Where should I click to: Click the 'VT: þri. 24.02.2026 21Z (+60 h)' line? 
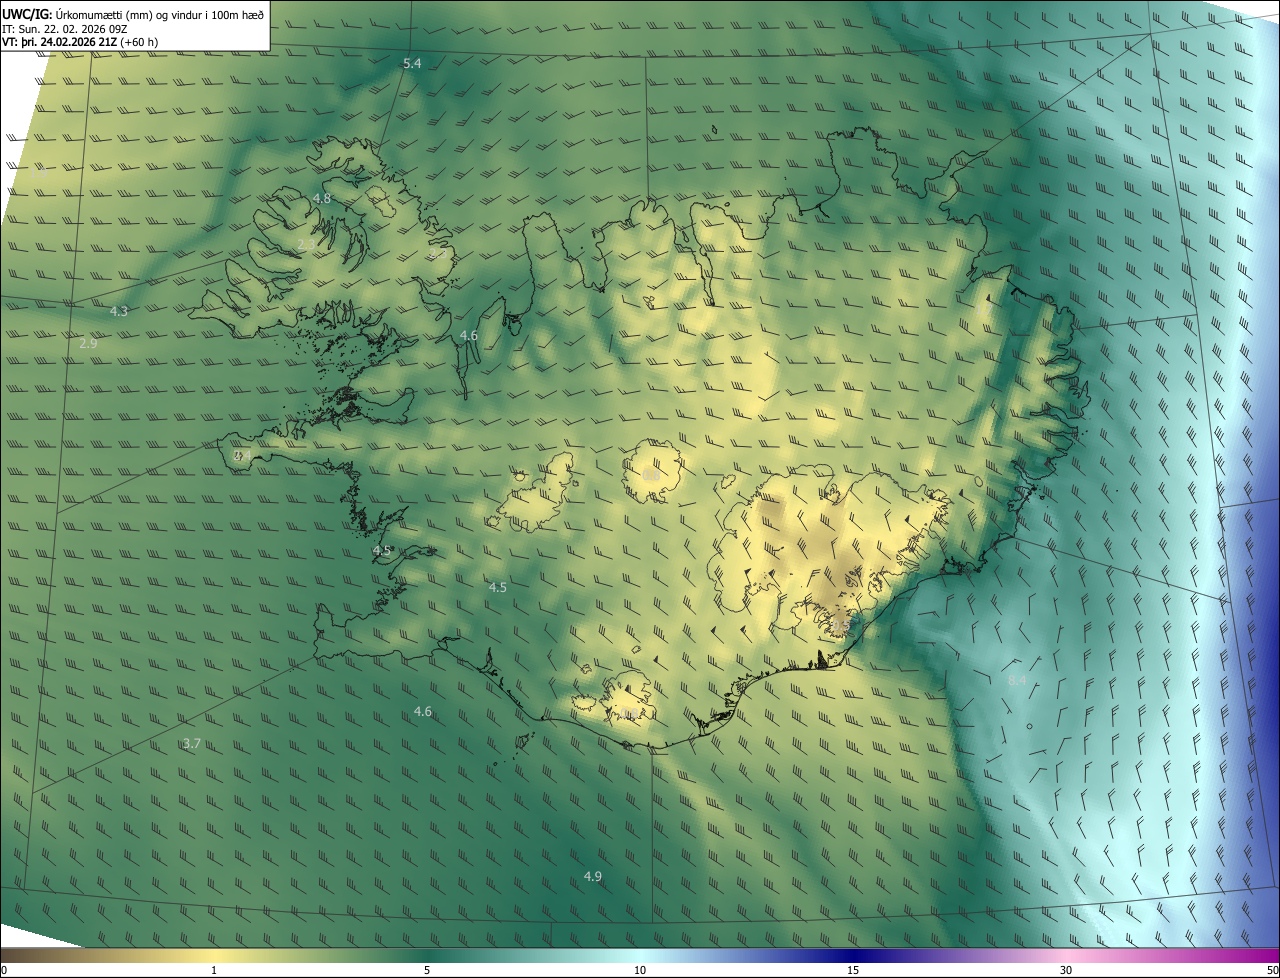tap(80, 42)
